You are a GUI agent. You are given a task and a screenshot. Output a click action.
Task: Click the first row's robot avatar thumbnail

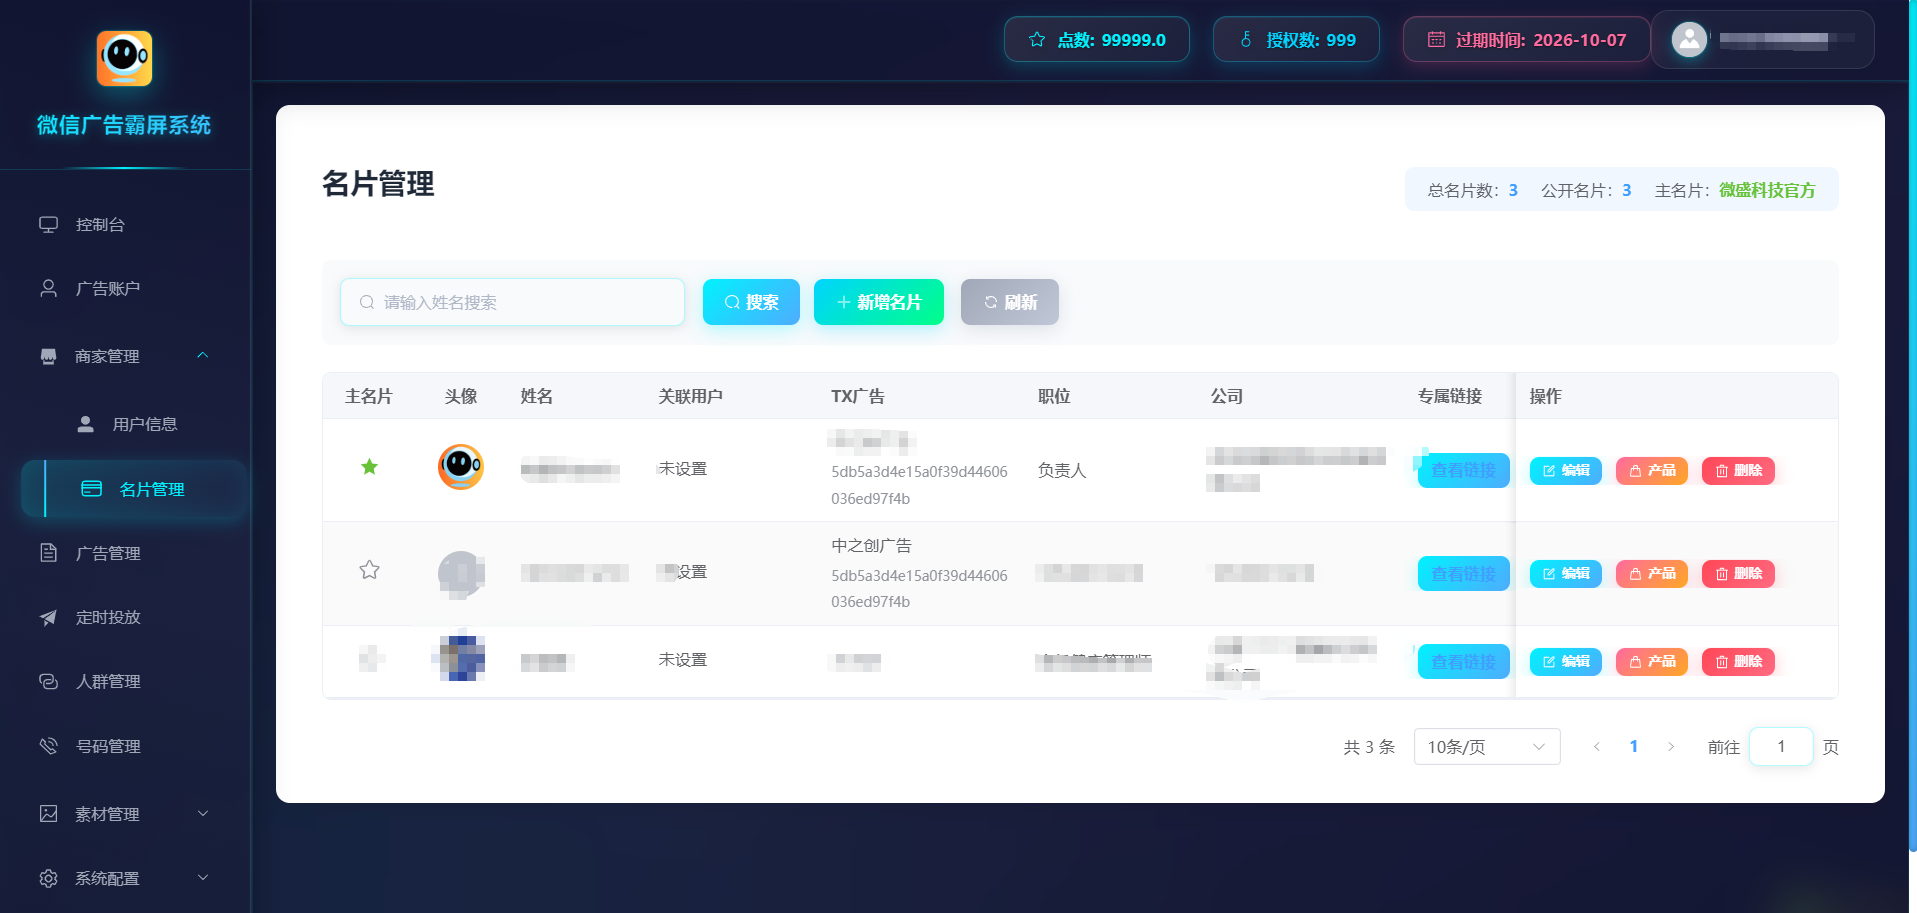tap(460, 466)
